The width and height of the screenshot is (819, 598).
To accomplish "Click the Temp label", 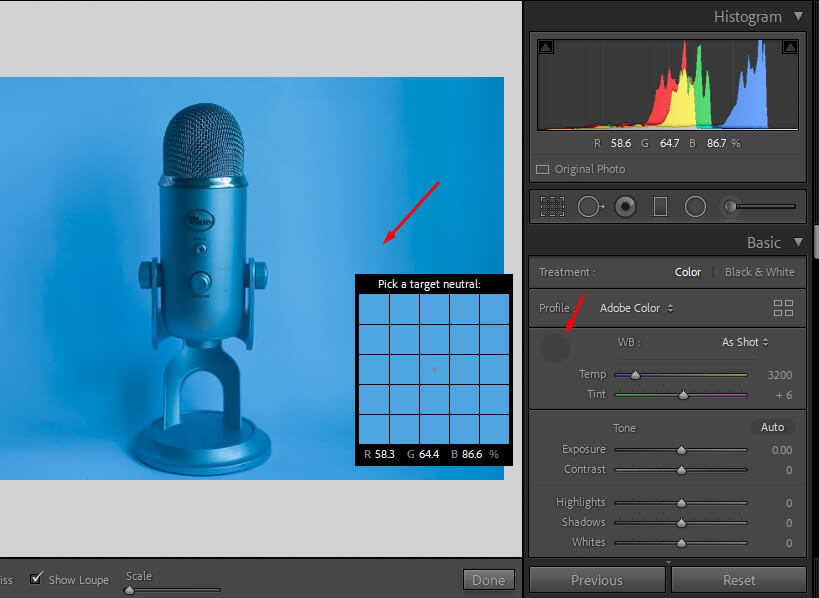I will point(592,374).
